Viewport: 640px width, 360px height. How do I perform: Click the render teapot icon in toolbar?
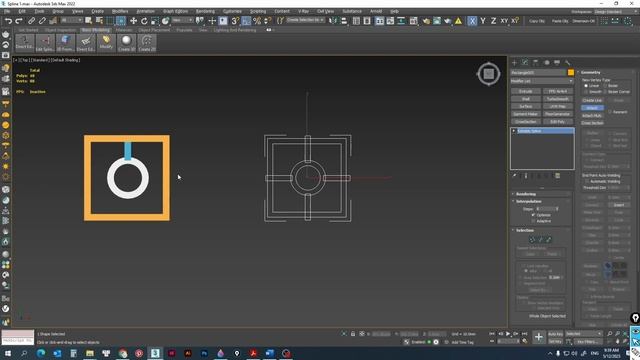[x=447, y=20]
